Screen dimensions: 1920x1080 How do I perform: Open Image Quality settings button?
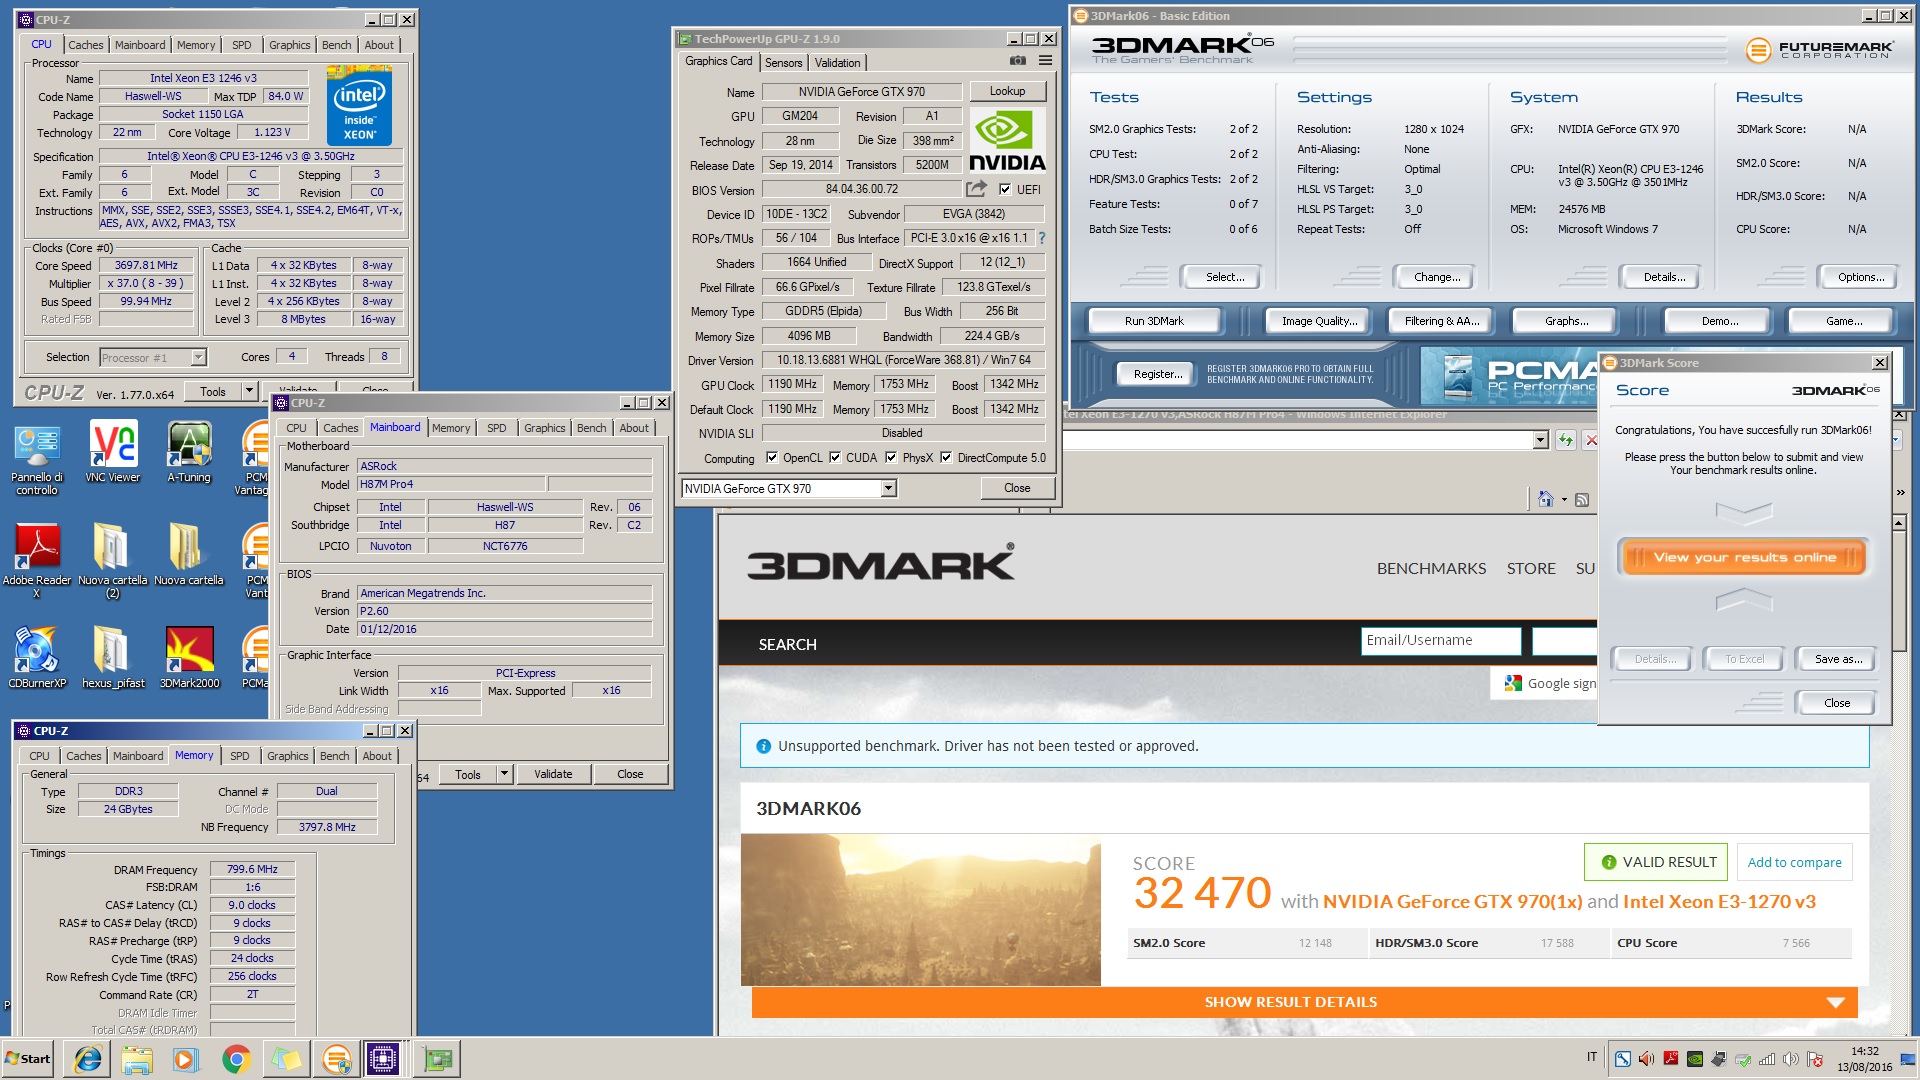click(x=1320, y=321)
